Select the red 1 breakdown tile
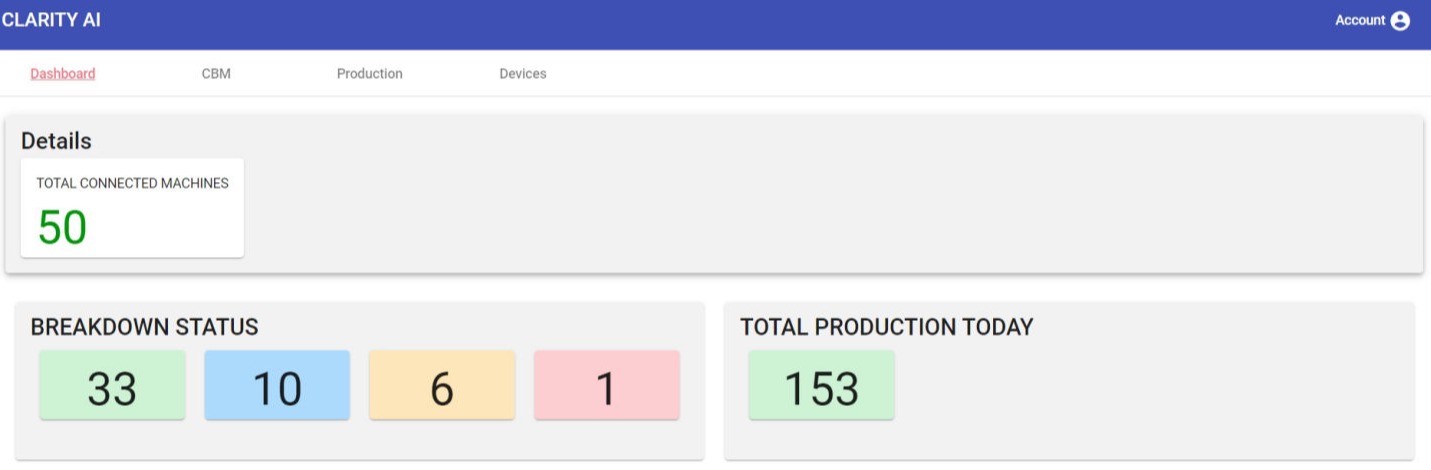This screenshot has height=470, width=1431. (607, 385)
